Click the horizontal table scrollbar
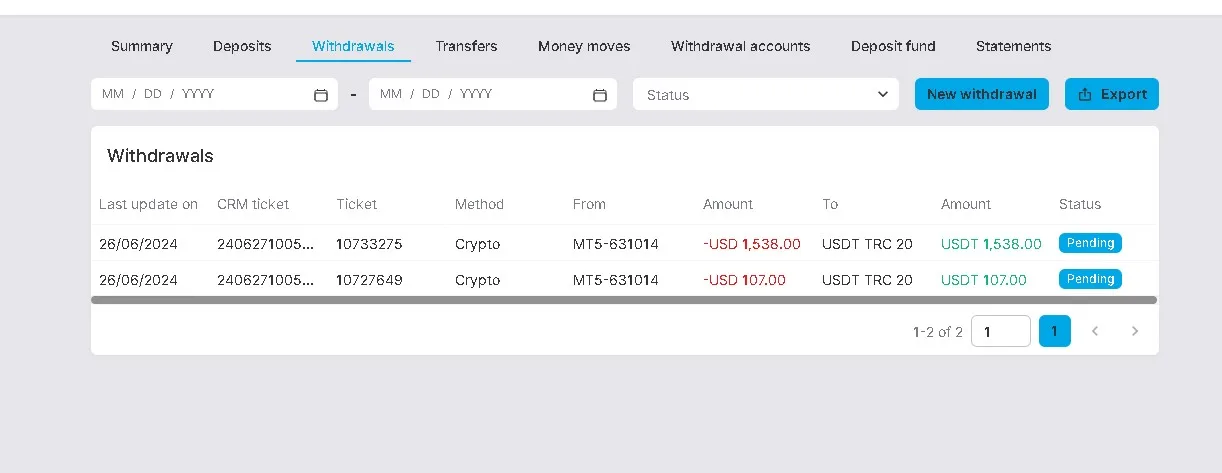Viewport: 1222px width, 473px height. point(624,300)
